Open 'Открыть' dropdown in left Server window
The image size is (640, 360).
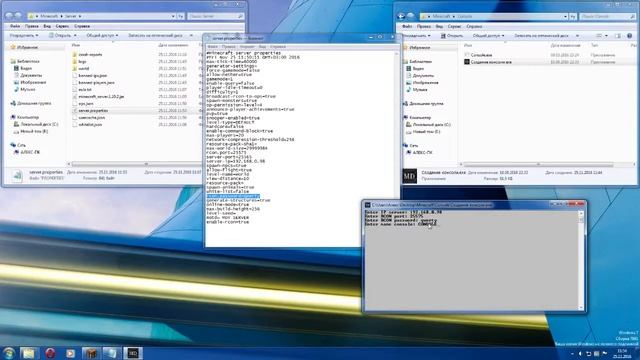[62, 36]
